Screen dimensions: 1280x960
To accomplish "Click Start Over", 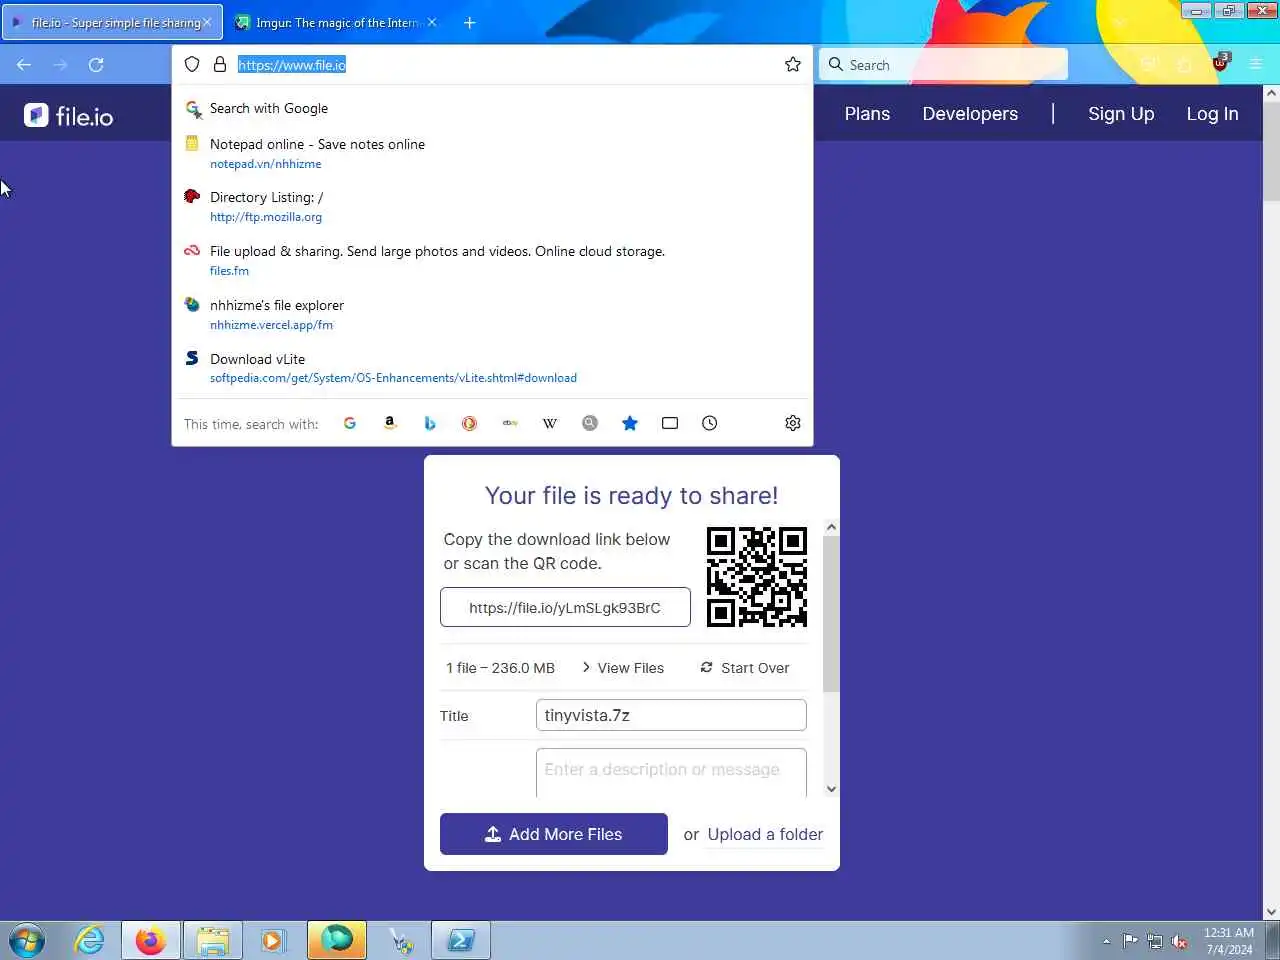I will click(x=745, y=667).
